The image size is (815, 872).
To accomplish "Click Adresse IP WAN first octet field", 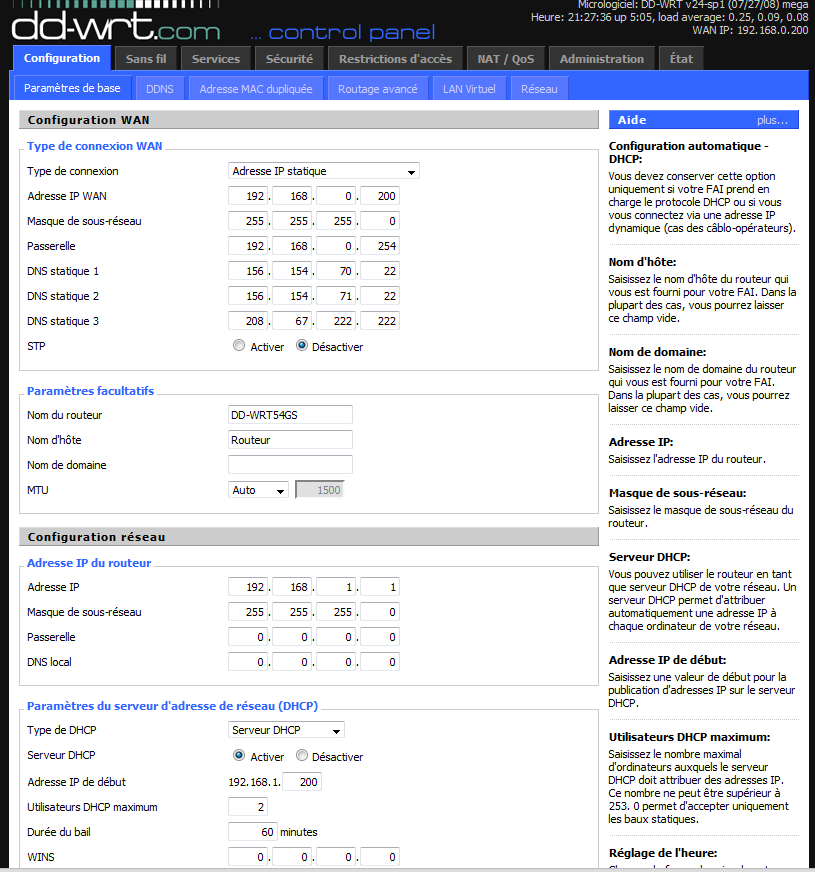I will click(248, 196).
